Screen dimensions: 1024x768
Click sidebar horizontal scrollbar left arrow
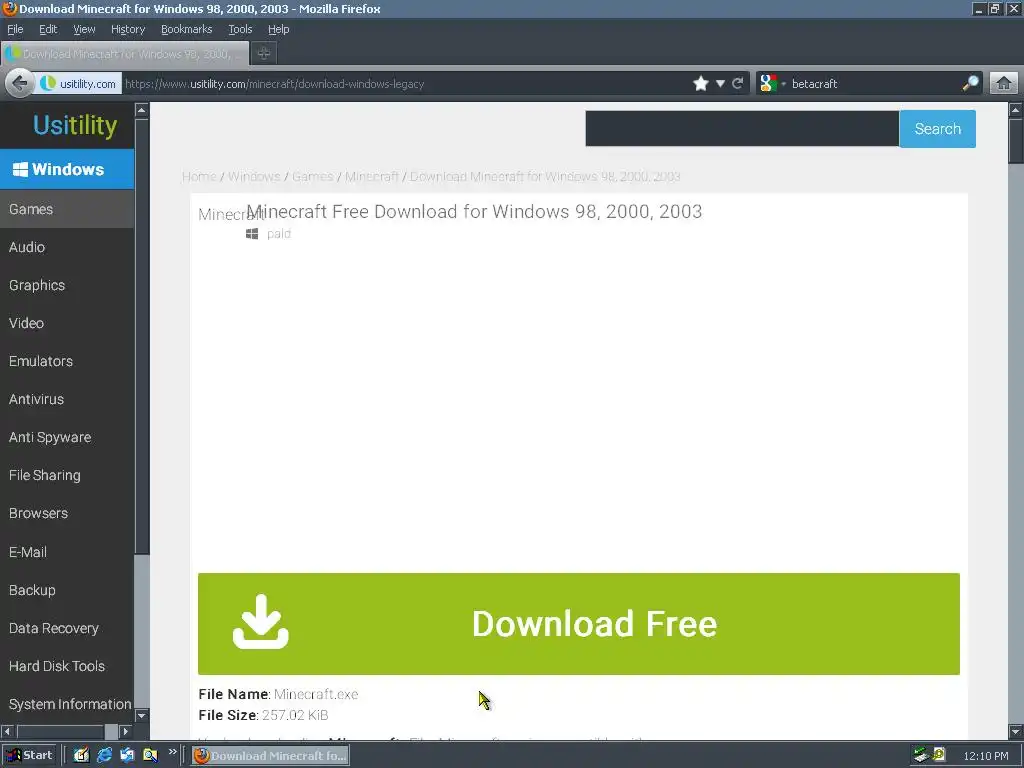tap(7, 731)
